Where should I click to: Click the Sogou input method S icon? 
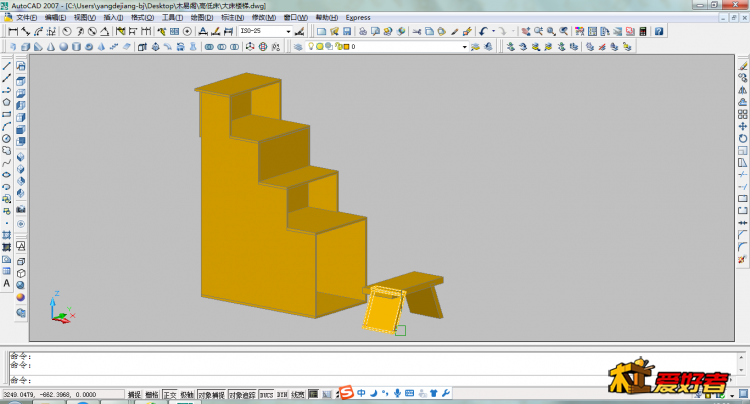point(346,393)
